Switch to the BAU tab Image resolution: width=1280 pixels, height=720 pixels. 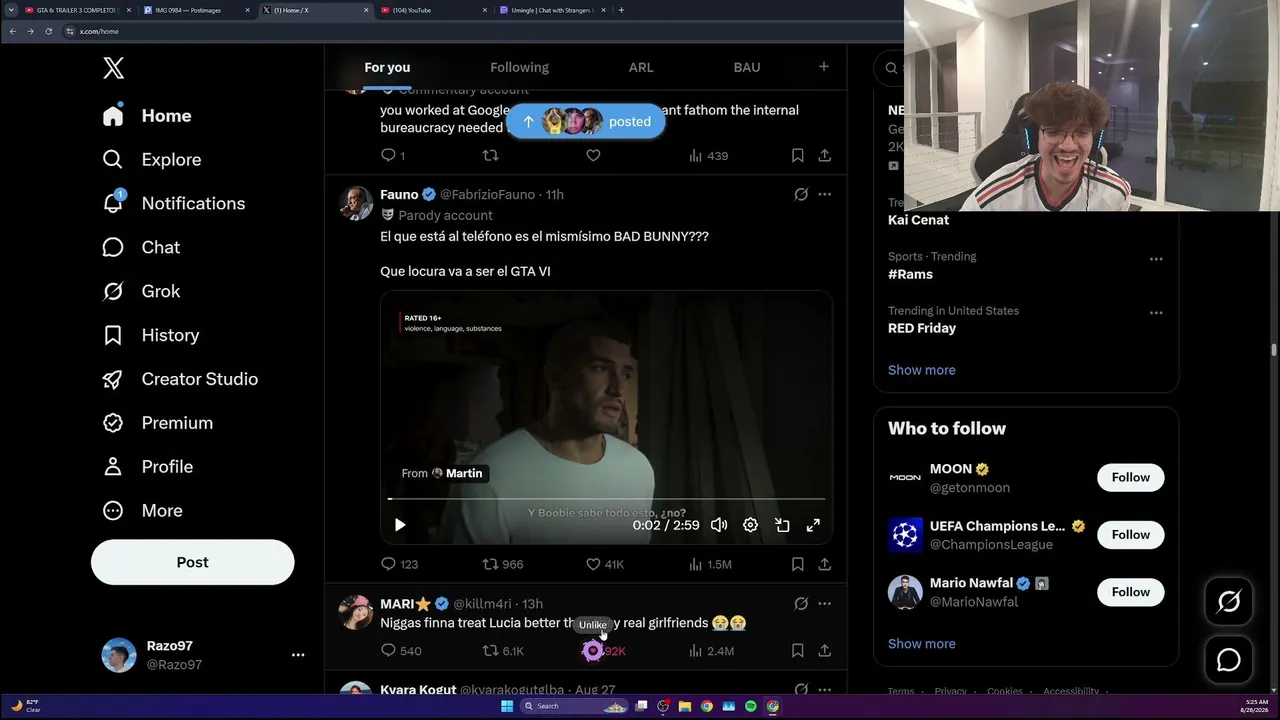click(747, 67)
